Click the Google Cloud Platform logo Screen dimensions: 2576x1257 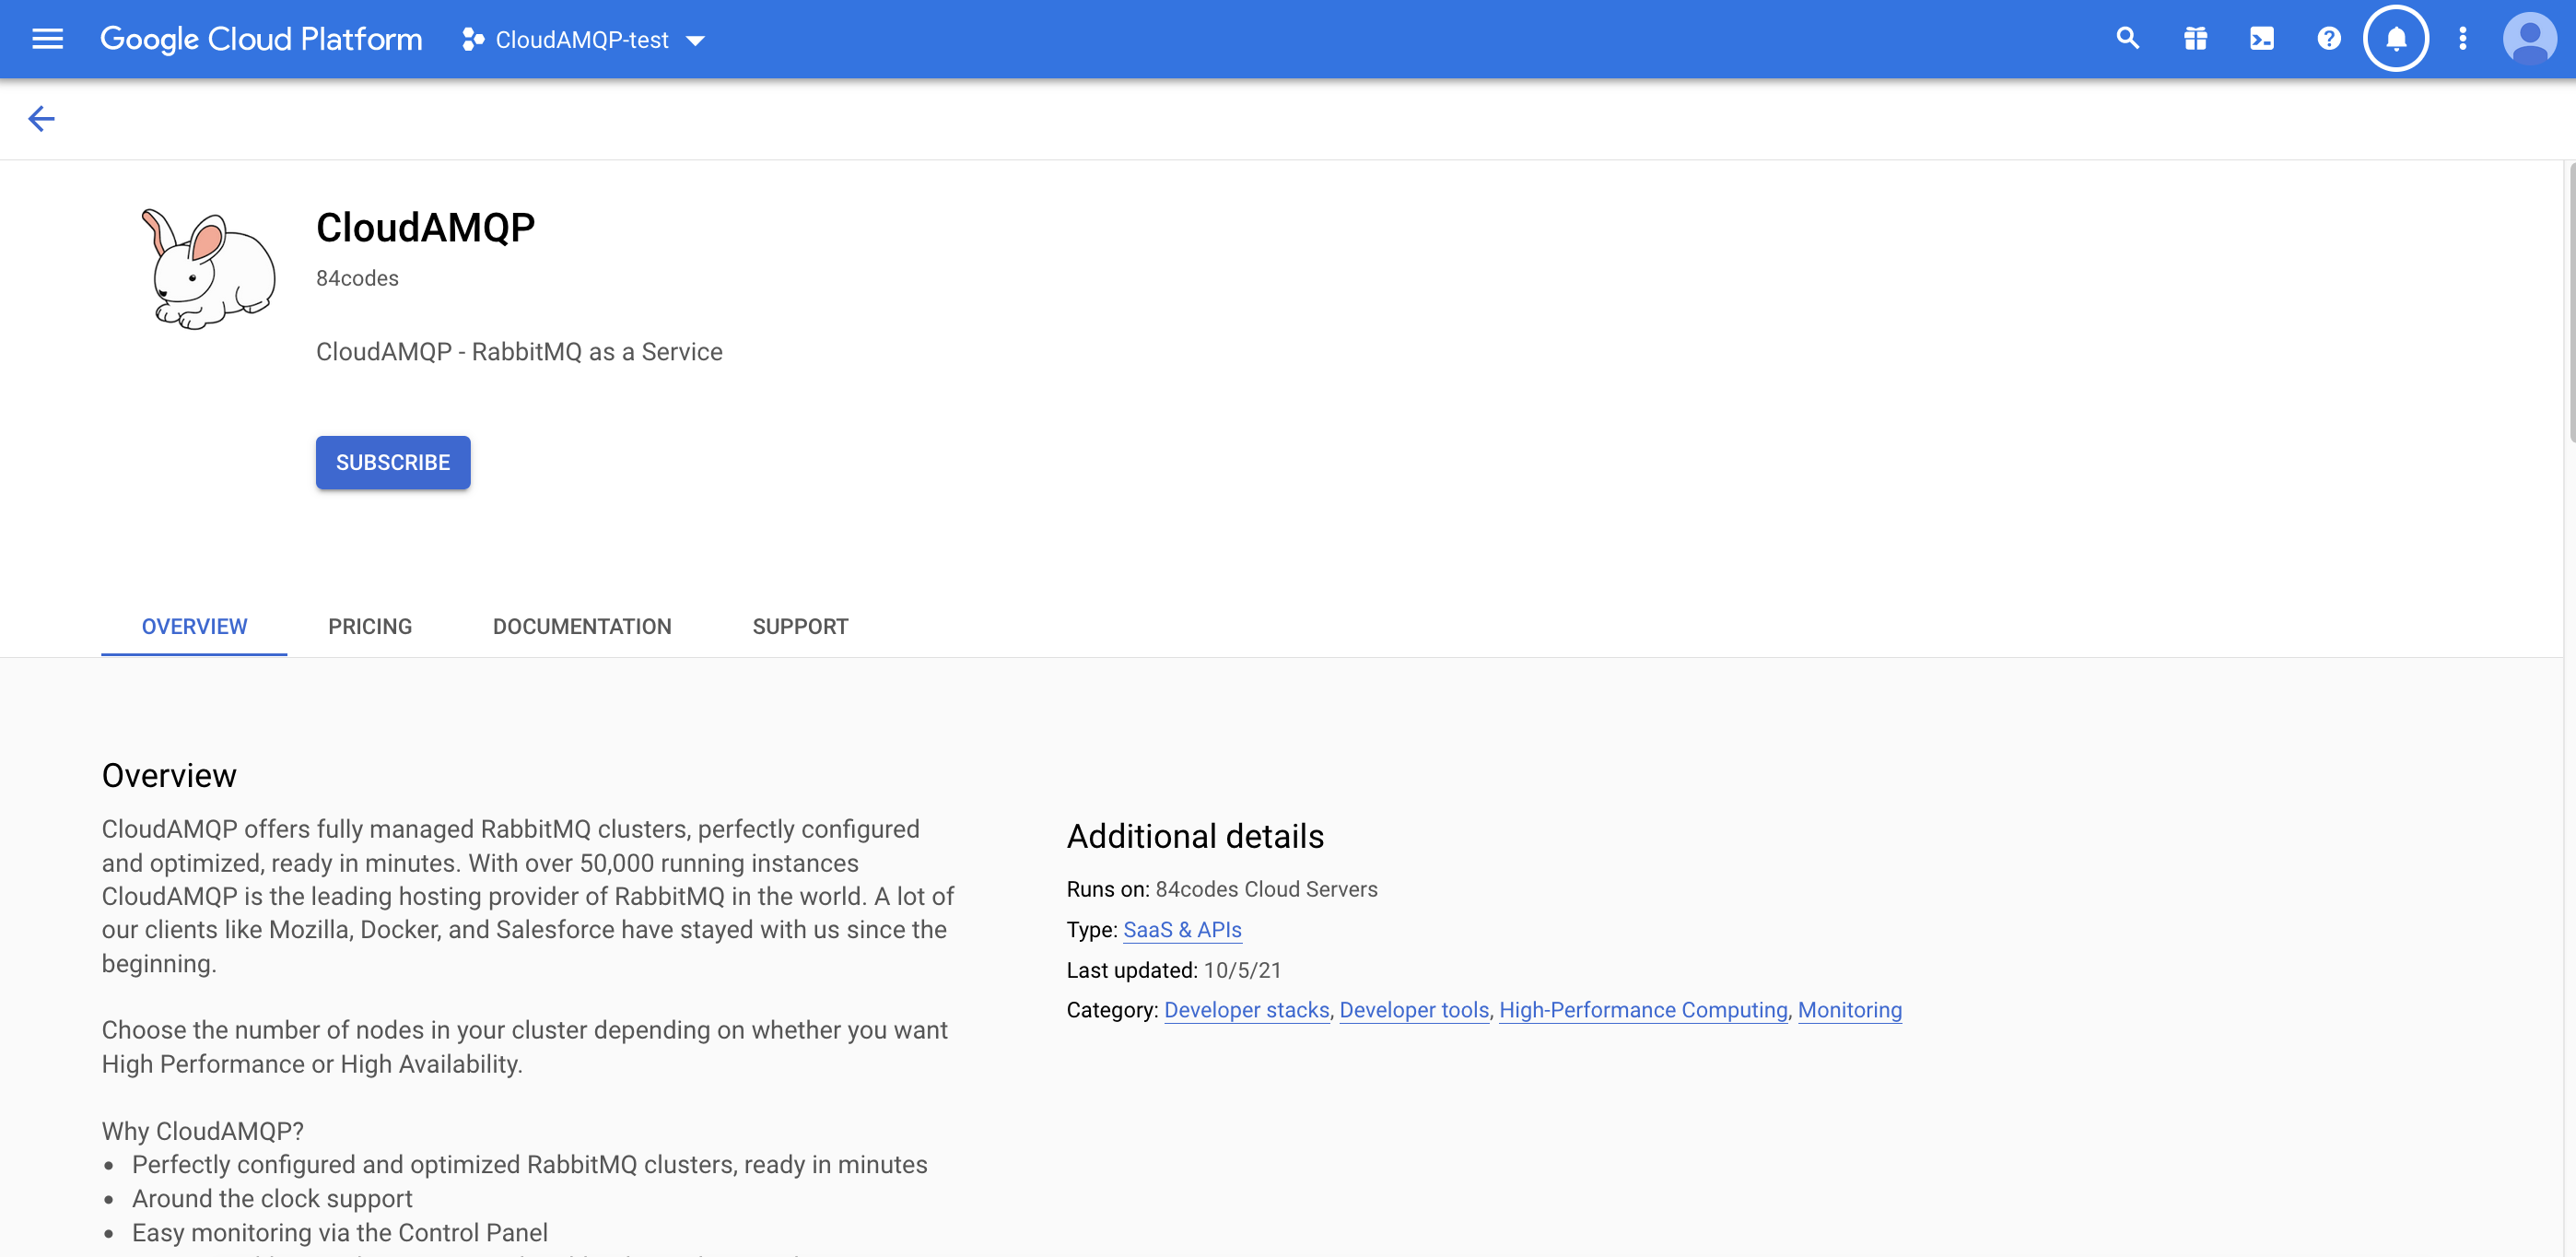click(x=261, y=39)
